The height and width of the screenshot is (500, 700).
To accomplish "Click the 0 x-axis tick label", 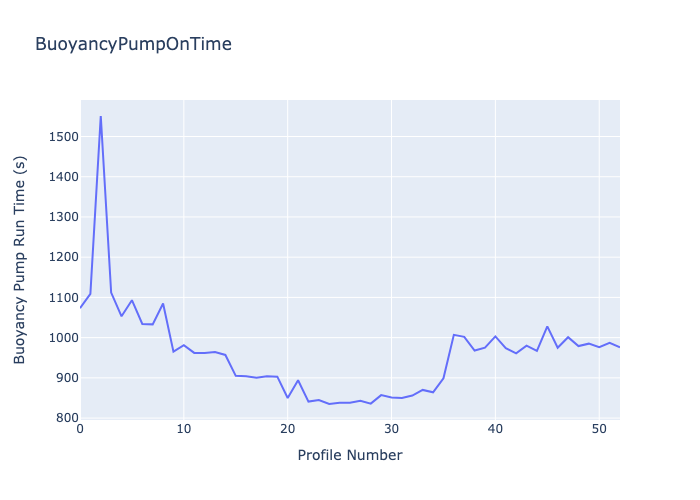I will [80, 429].
